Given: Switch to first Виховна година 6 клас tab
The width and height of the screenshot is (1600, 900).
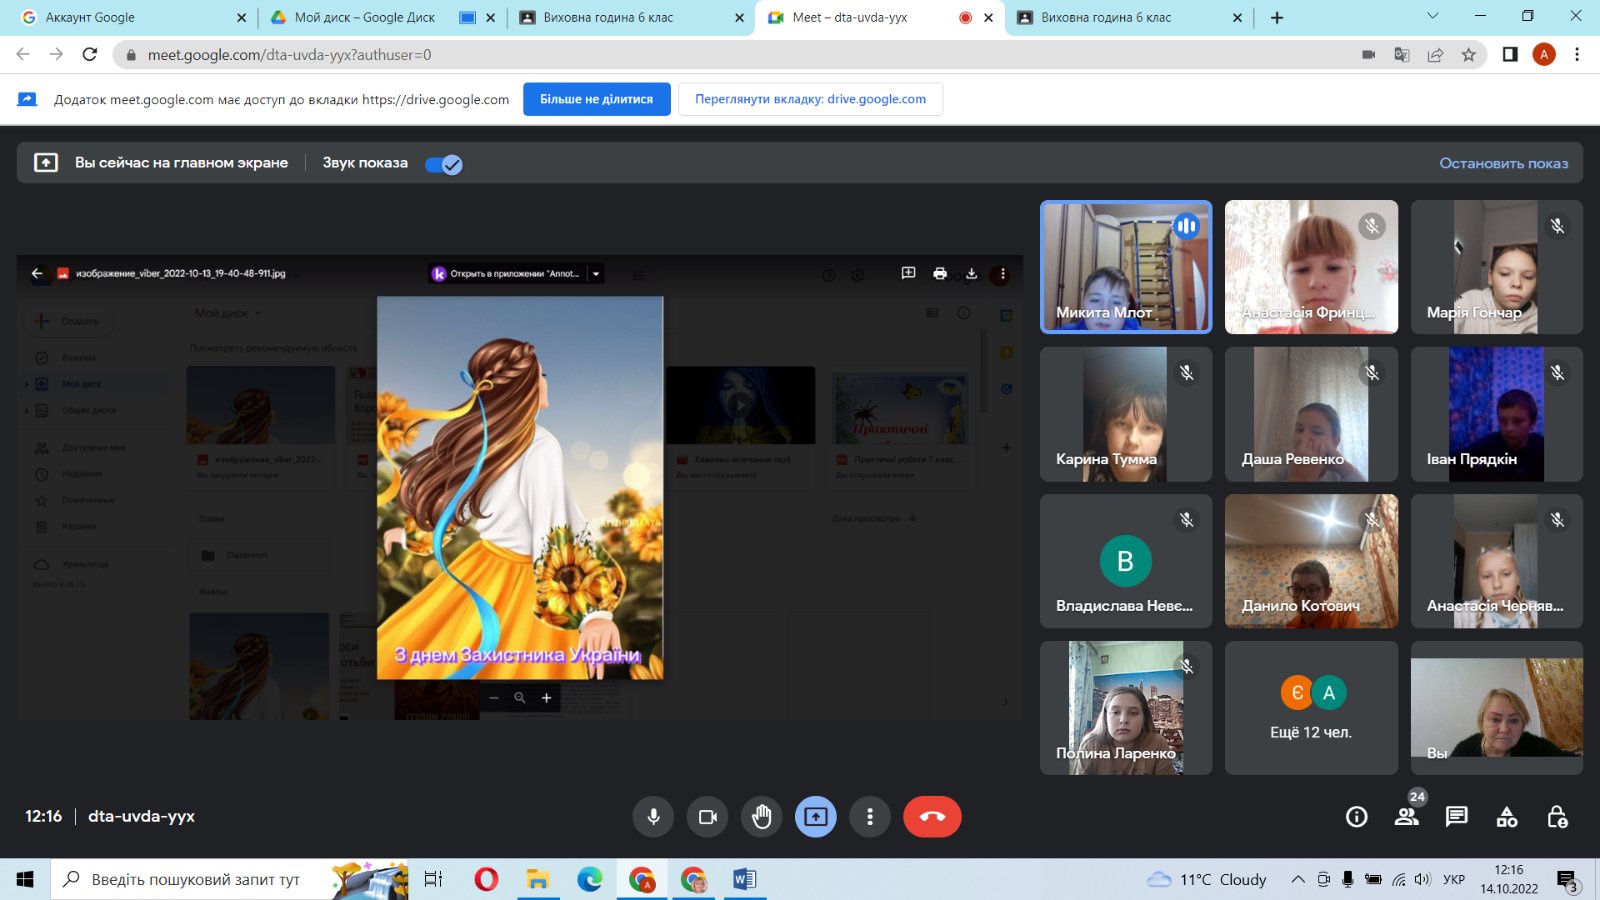Looking at the screenshot, I should (x=630, y=18).
